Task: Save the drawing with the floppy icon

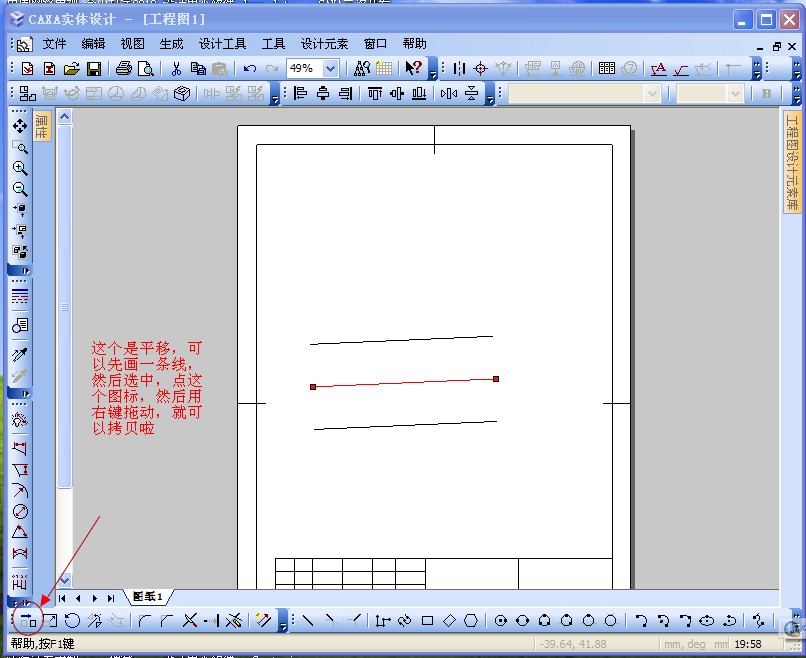Action: click(x=94, y=68)
